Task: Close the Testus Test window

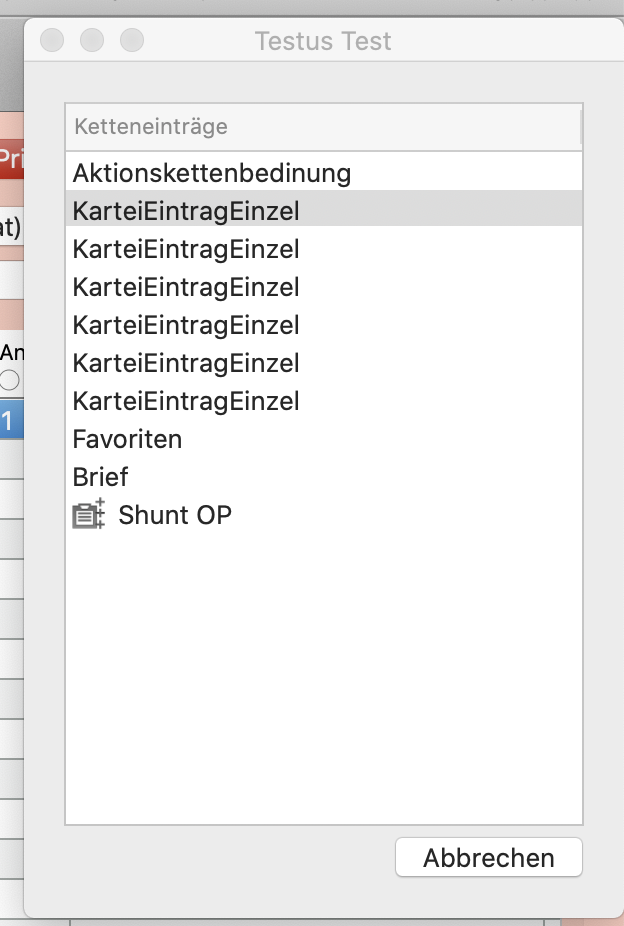Action: click(52, 40)
